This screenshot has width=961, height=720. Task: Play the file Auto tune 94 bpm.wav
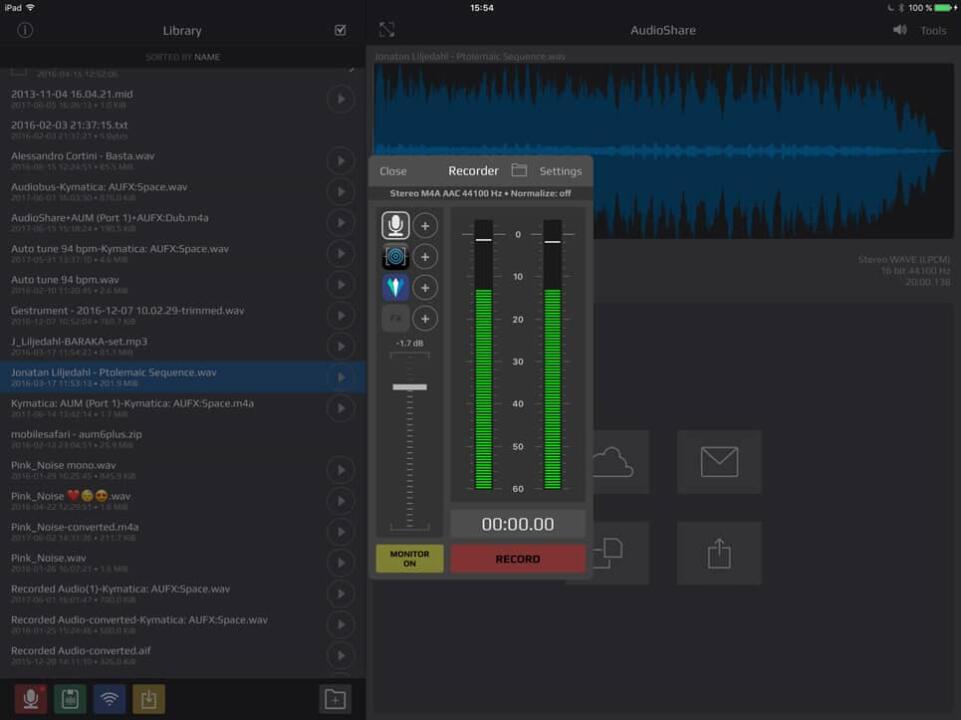click(x=341, y=283)
